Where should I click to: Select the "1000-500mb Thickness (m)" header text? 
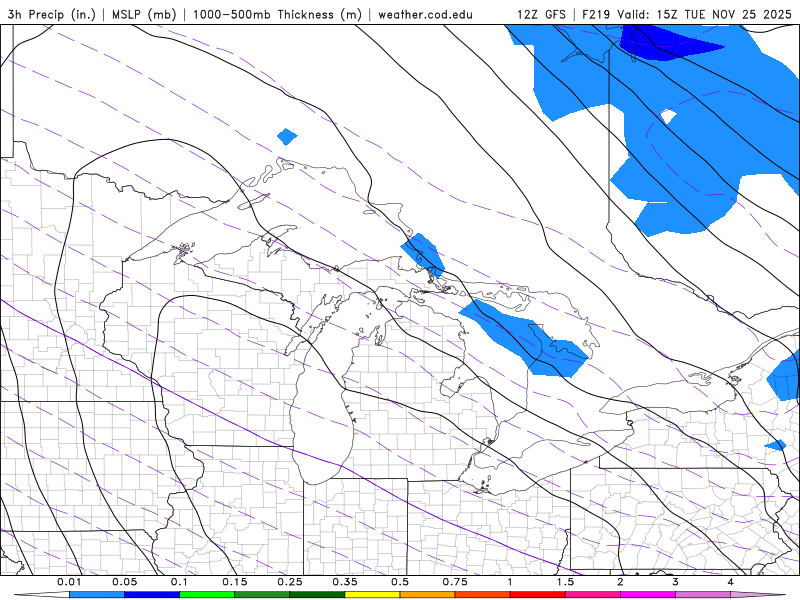click(x=277, y=14)
